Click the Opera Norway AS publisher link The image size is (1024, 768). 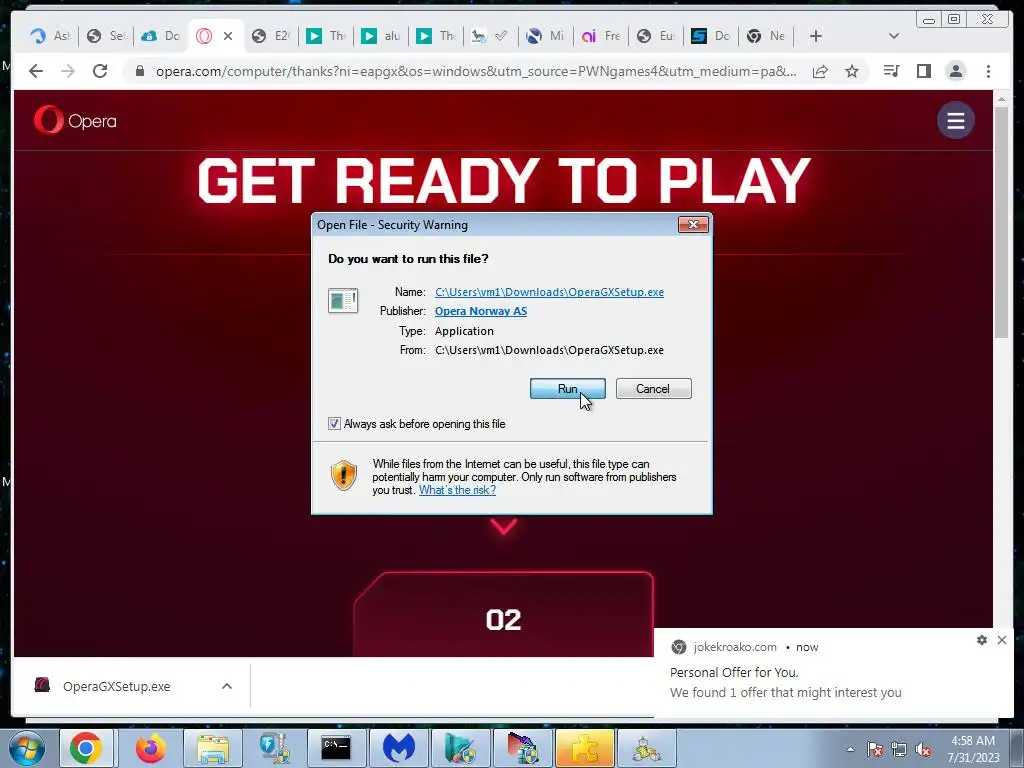[481, 311]
